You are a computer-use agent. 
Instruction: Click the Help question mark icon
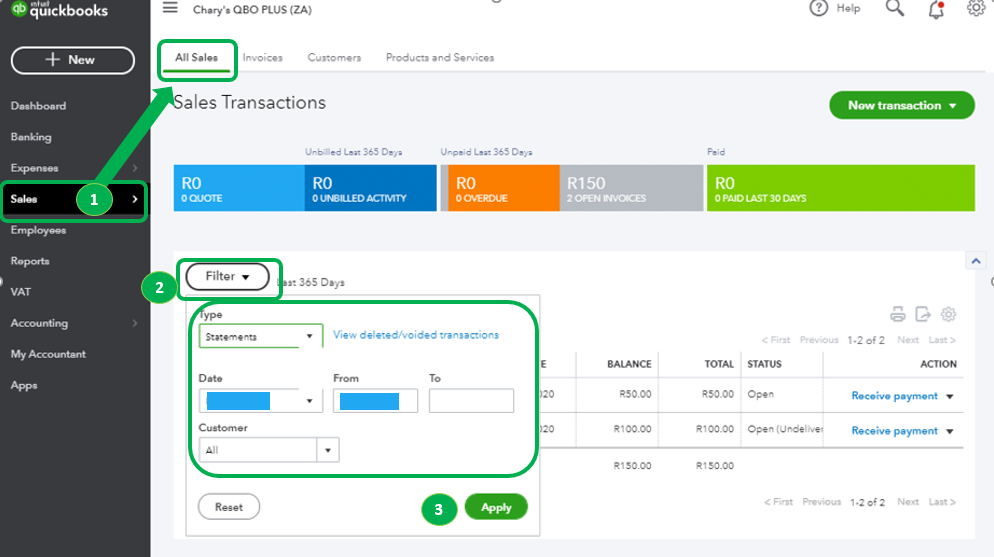click(x=818, y=8)
